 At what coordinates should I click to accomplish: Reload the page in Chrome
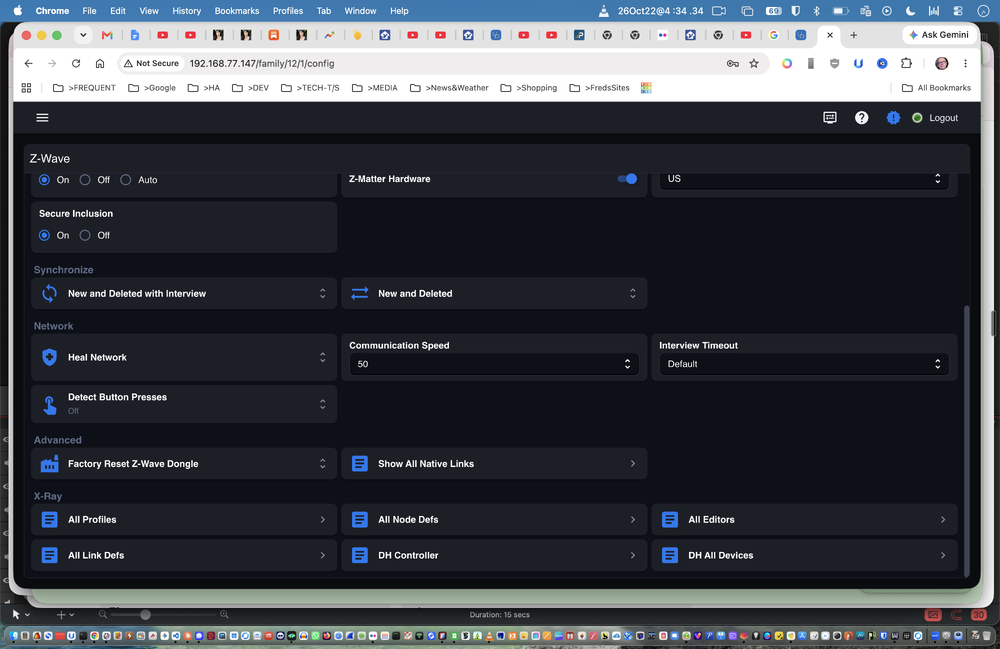coord(76,63)
